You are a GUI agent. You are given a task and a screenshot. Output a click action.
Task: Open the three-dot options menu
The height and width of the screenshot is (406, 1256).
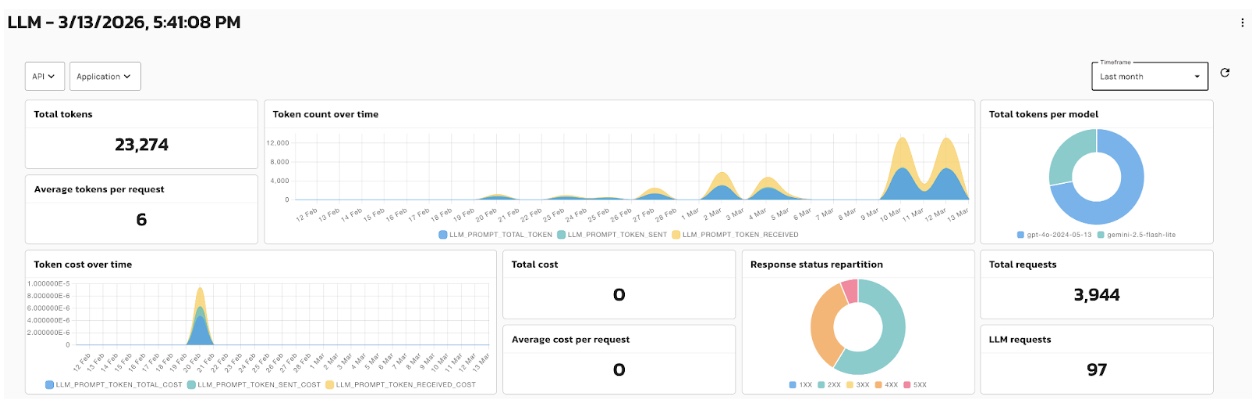[1242, 22]
